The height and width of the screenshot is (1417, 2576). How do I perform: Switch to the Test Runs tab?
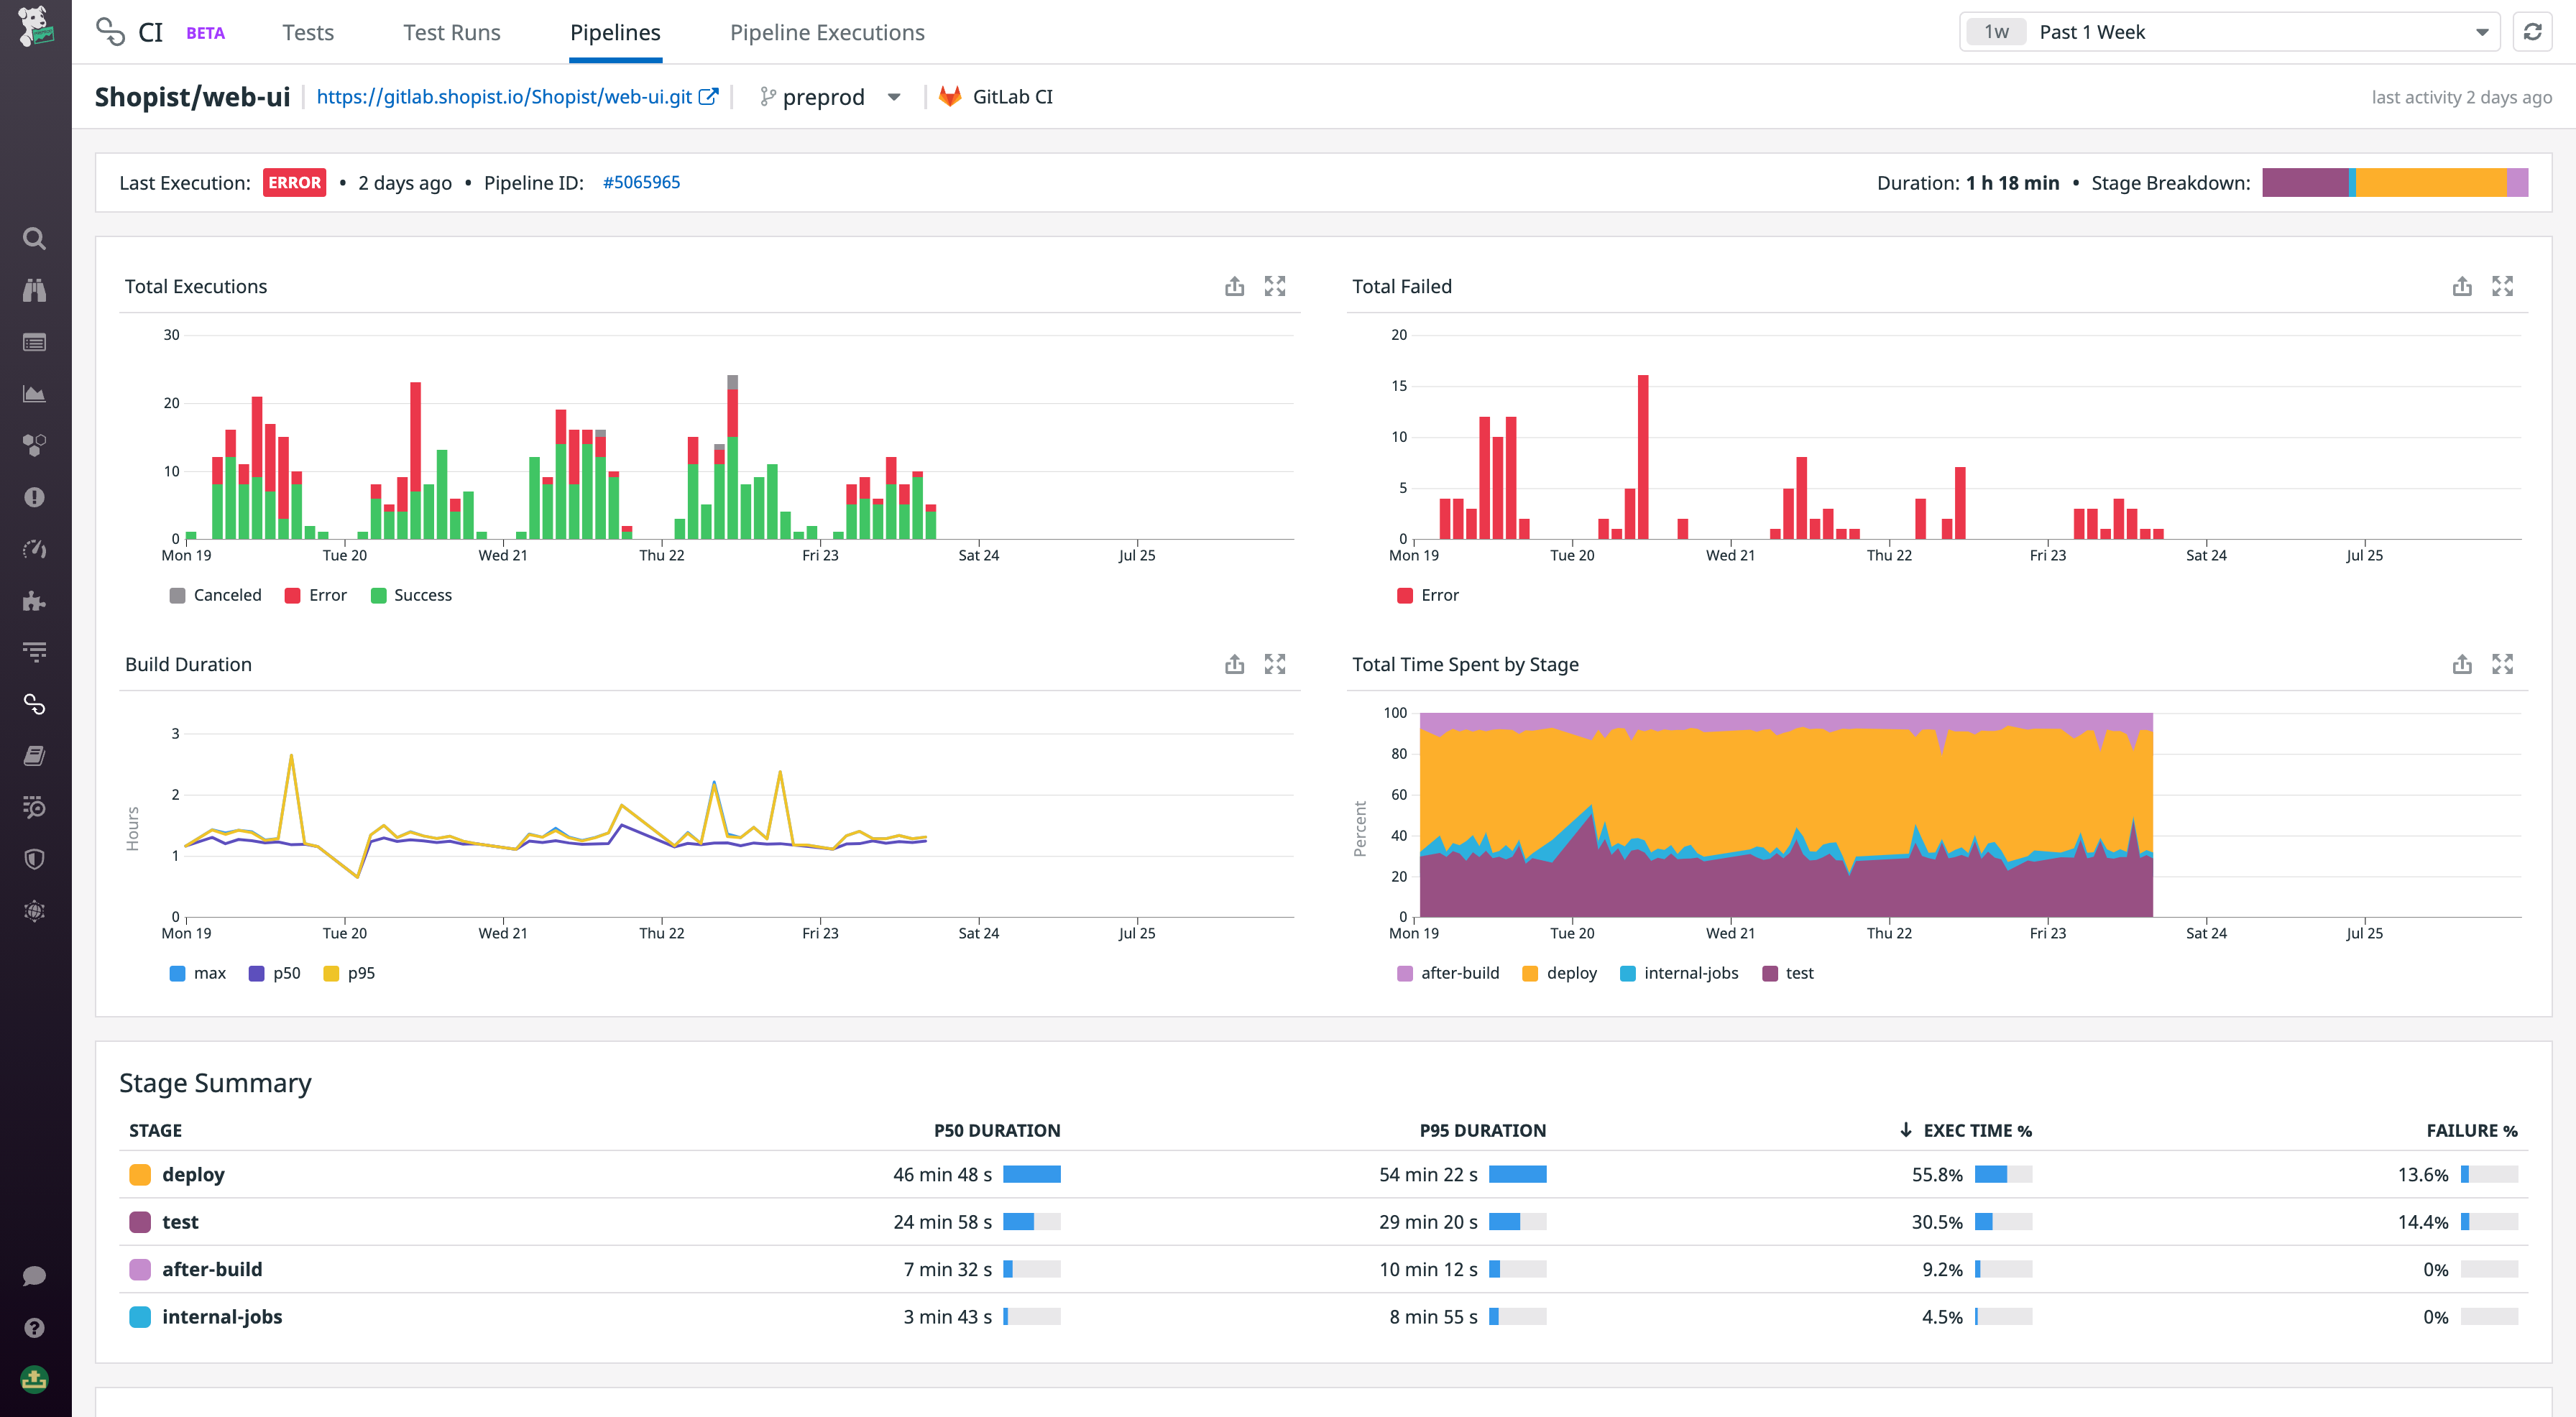(451, 31)
